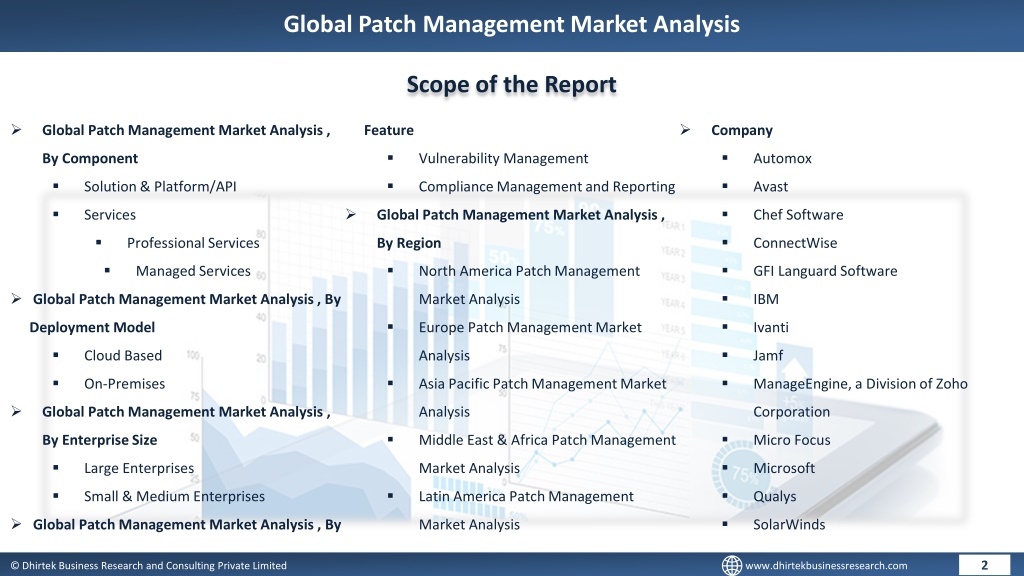Select Microsoft in the company list
Screen dimensions: 1024x576
tap(784, 468)
